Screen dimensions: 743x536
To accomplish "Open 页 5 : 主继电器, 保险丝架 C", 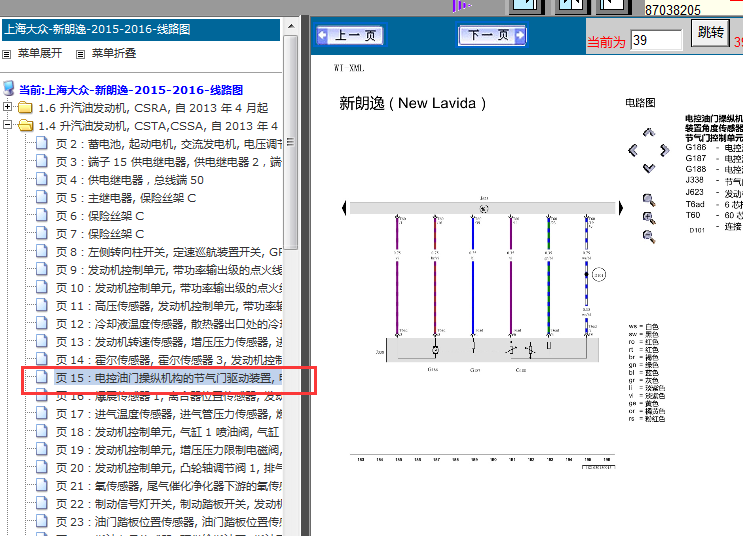I will coord(126,198).
